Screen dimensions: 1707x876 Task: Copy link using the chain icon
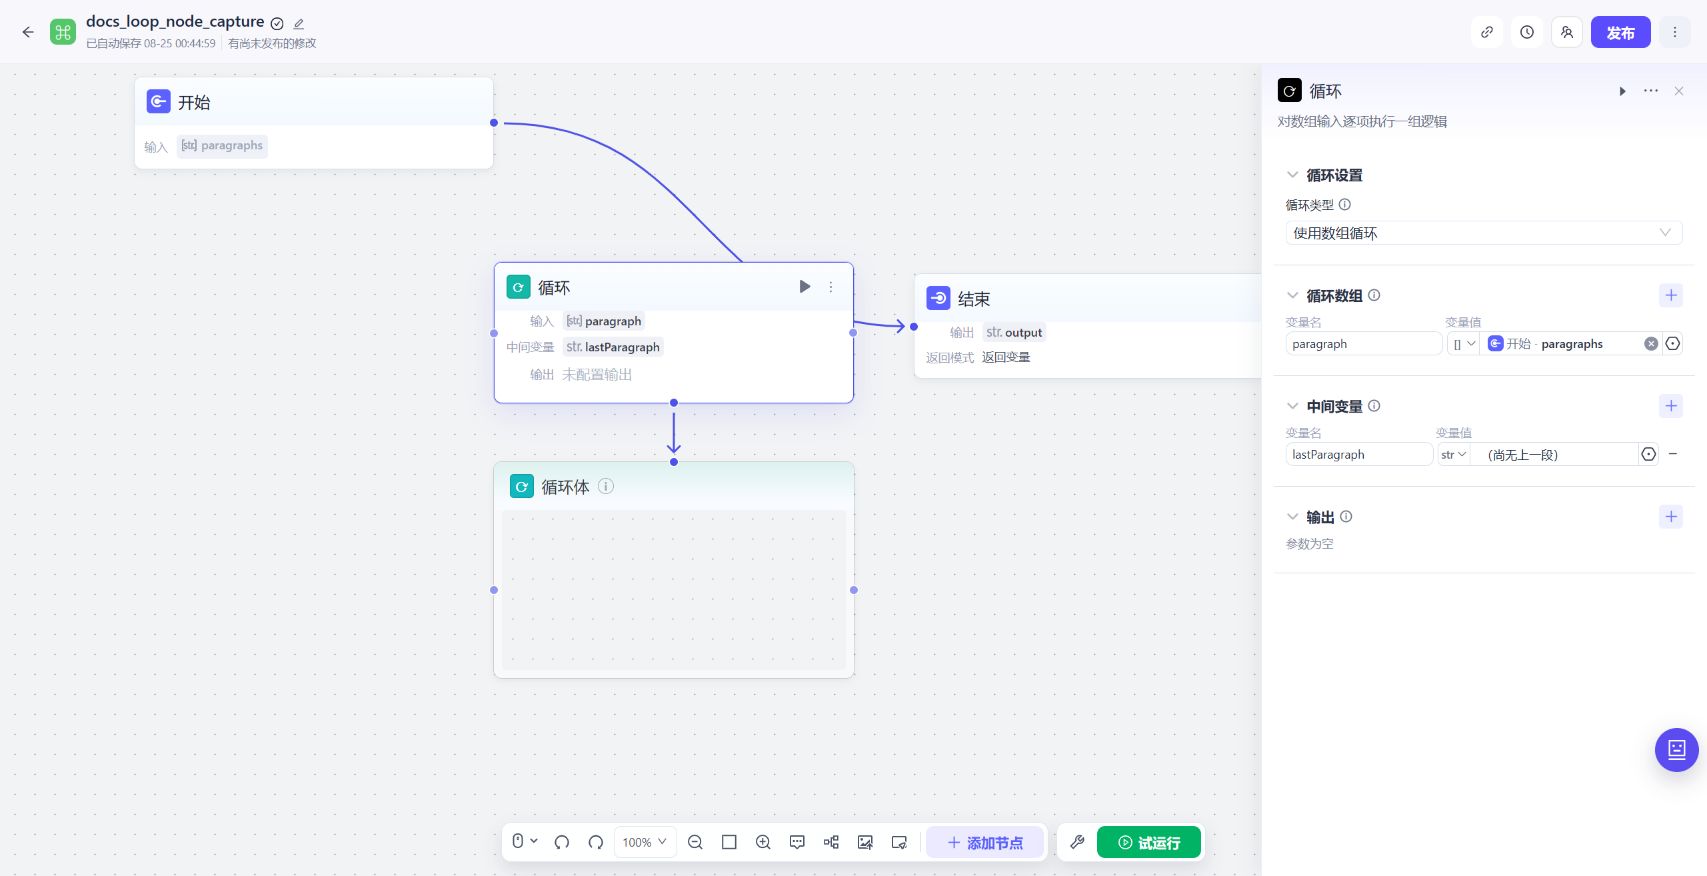click(1487, 32)
